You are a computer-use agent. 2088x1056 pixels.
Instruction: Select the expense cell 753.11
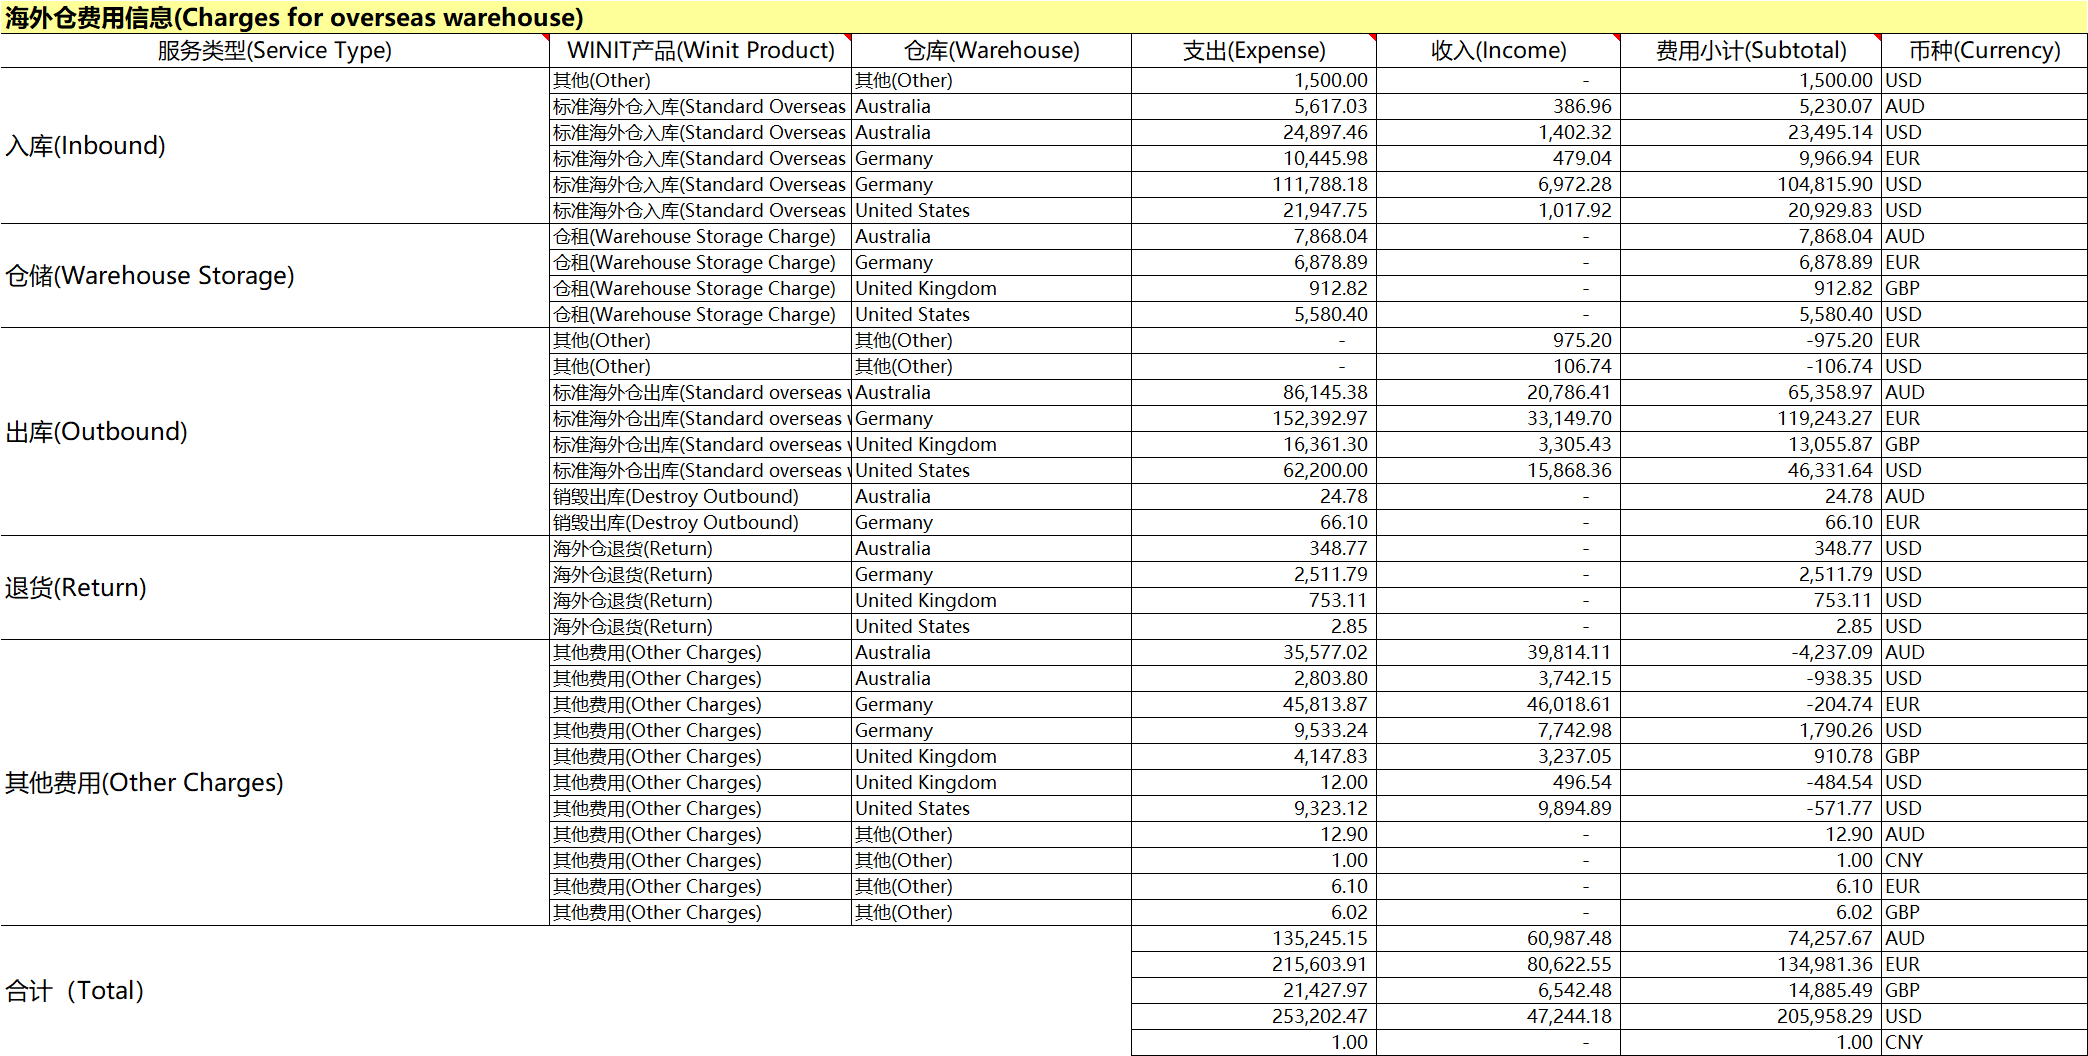pos(1254,600)
